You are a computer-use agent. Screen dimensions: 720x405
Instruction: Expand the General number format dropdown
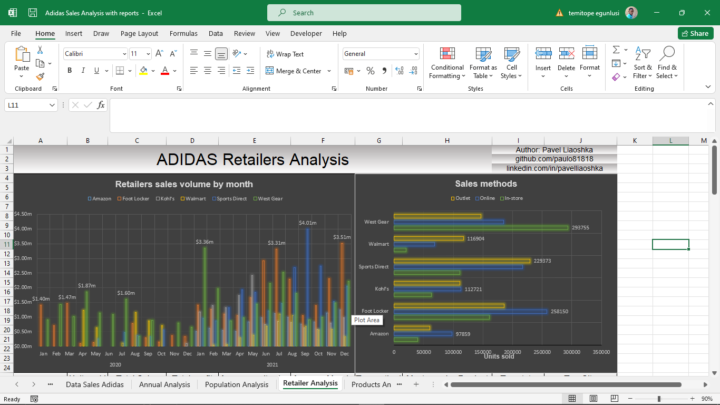(415, 54)
